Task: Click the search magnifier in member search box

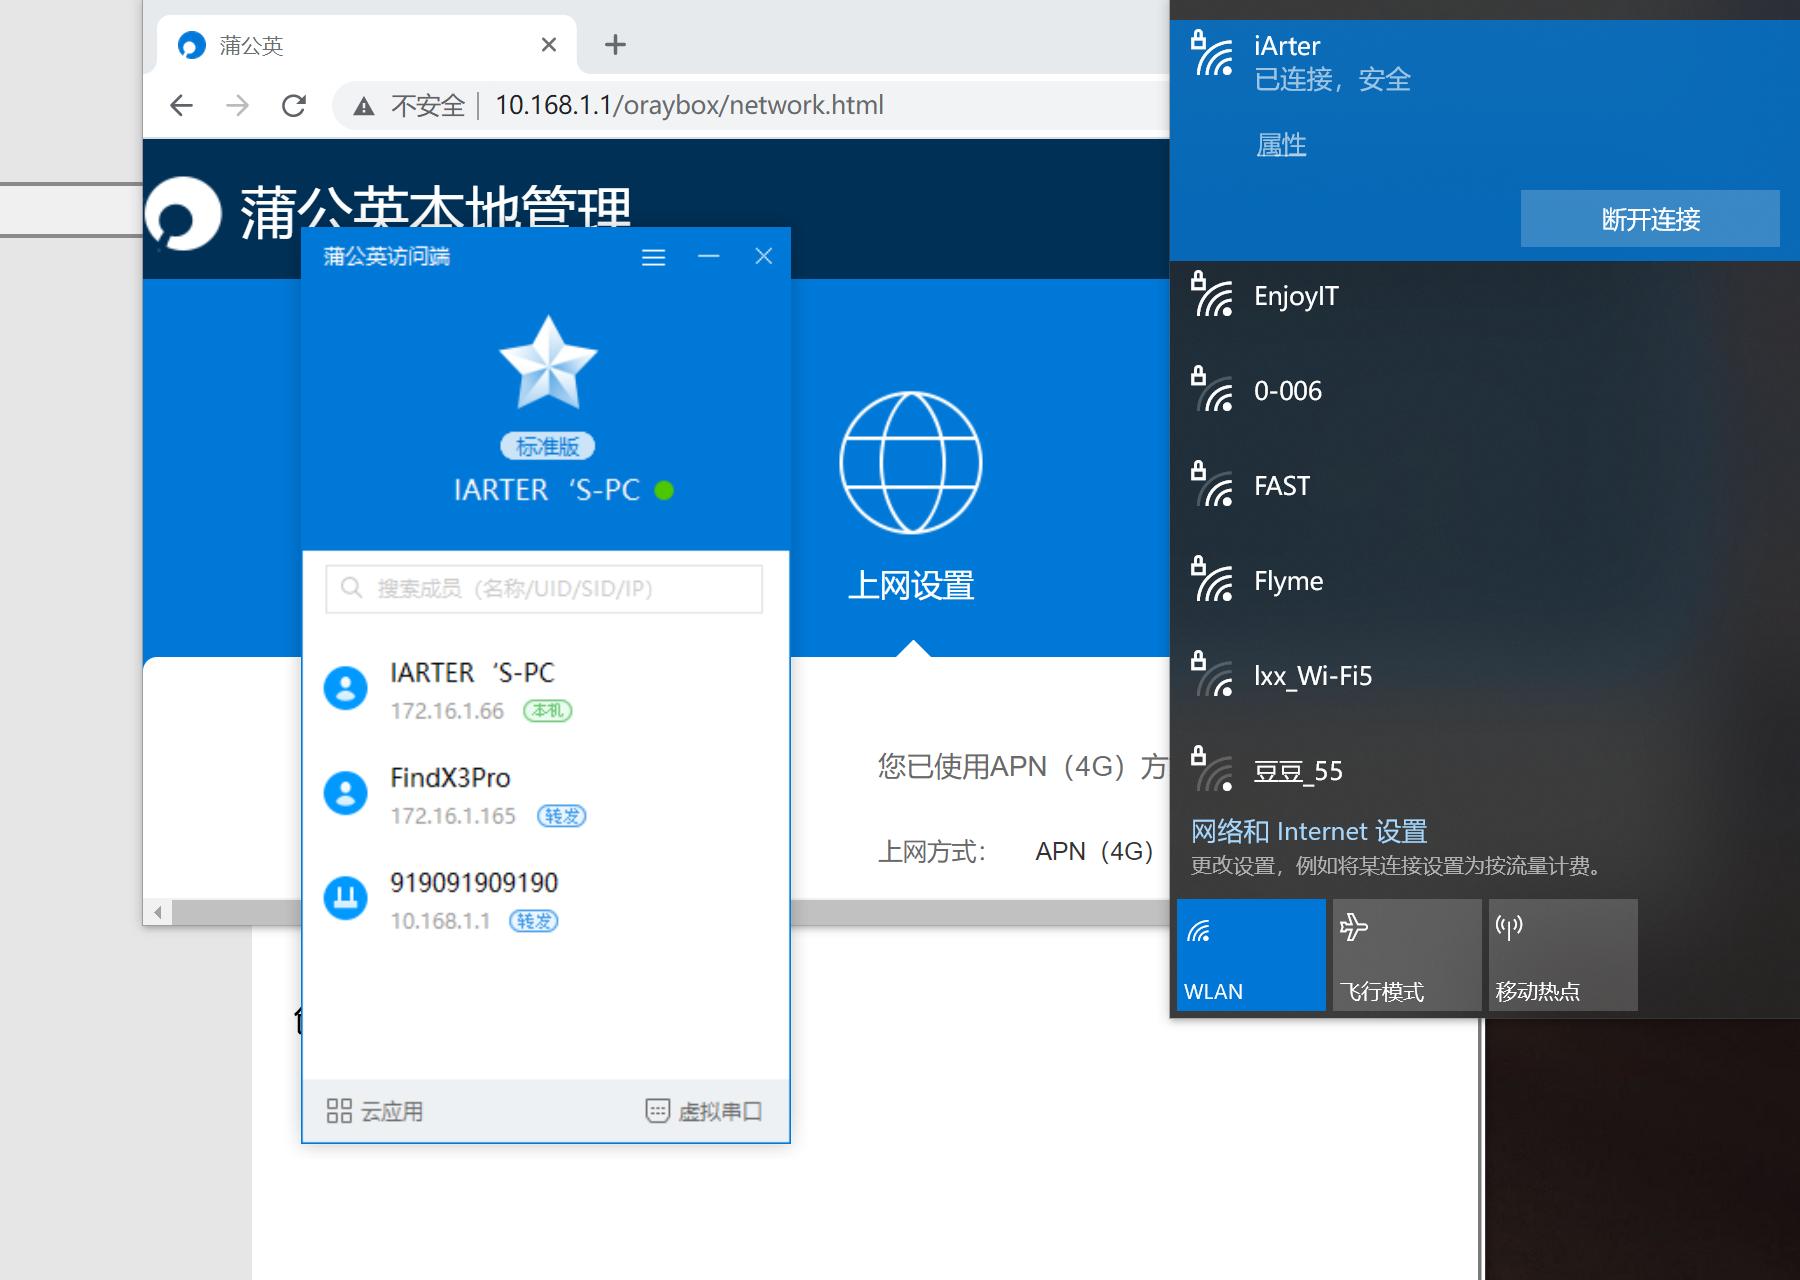Action: (352, 589)
